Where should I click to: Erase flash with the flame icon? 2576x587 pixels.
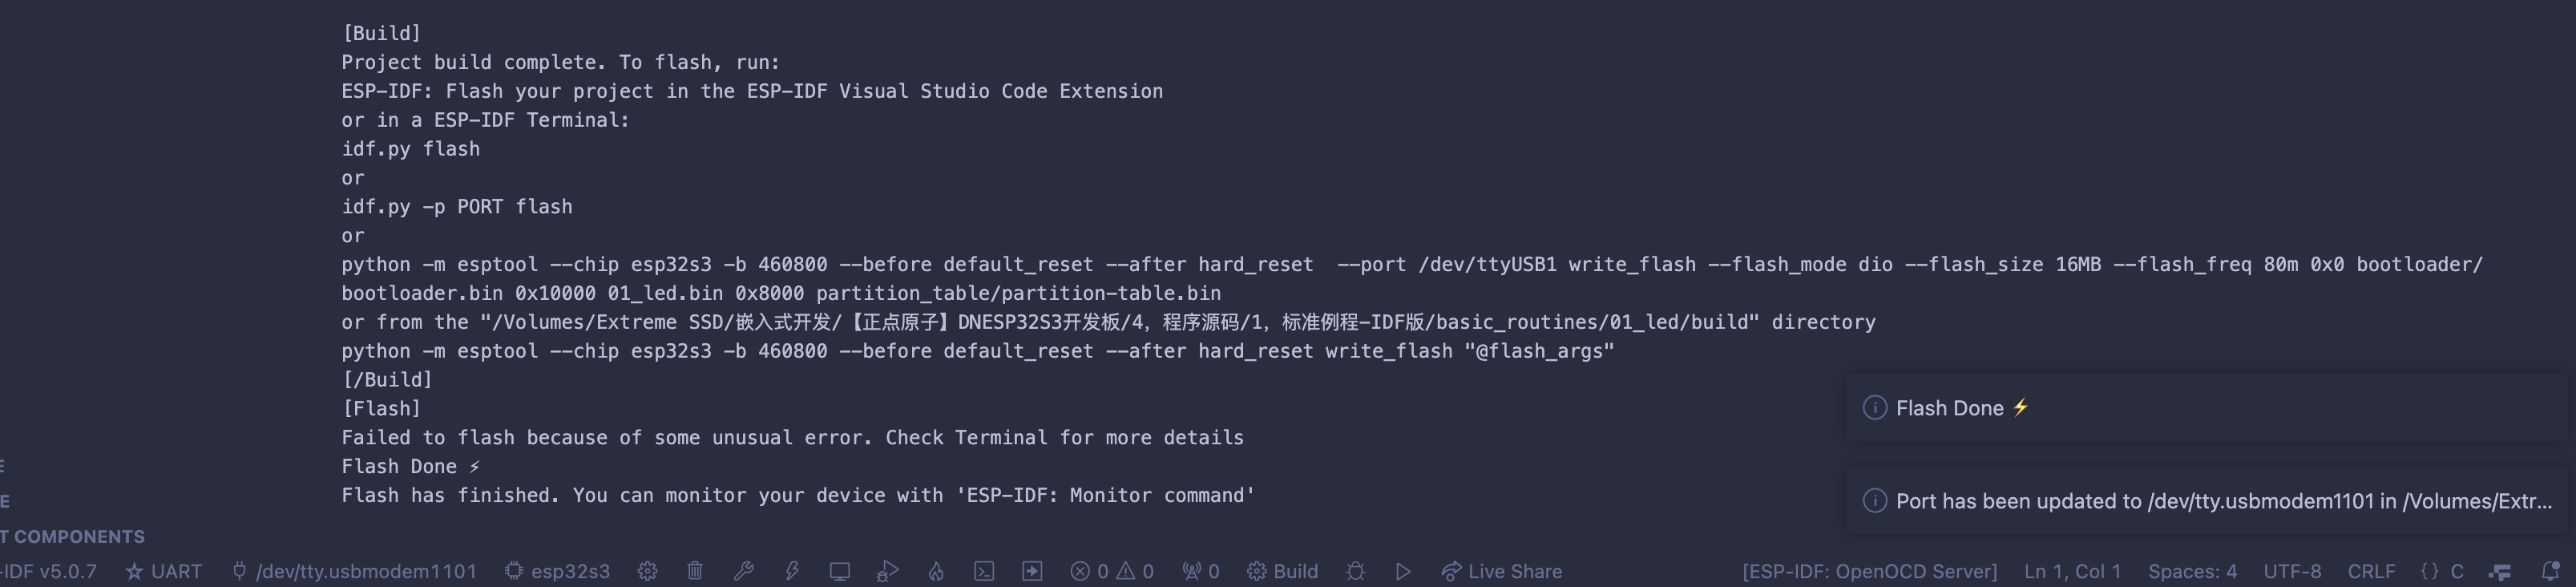(x=936, y=571)
